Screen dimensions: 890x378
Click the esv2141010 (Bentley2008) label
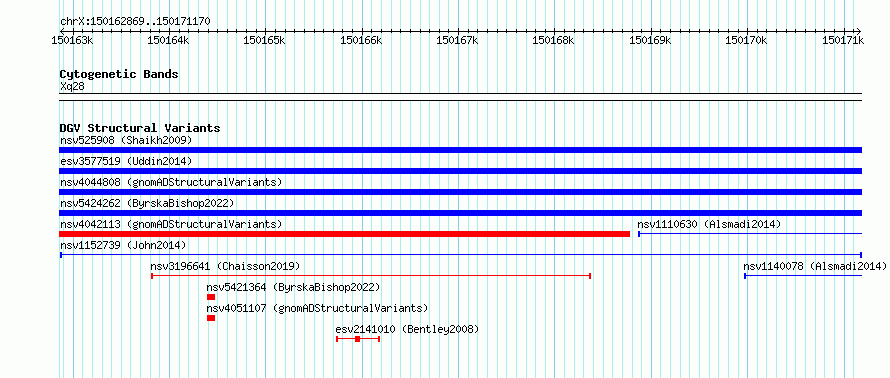[x=407, y=329]
